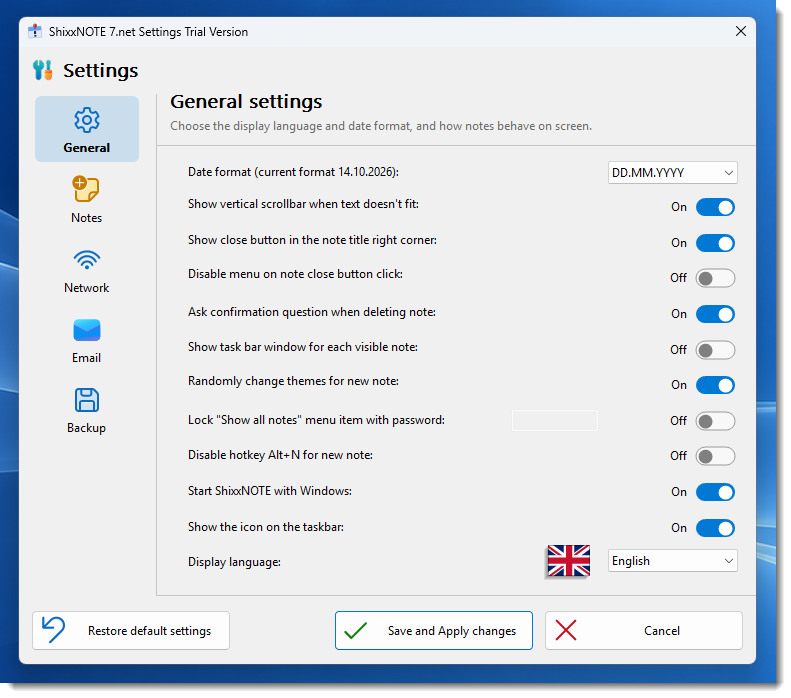
Task: Open the Email envelope icon
Action: (87, 330)
